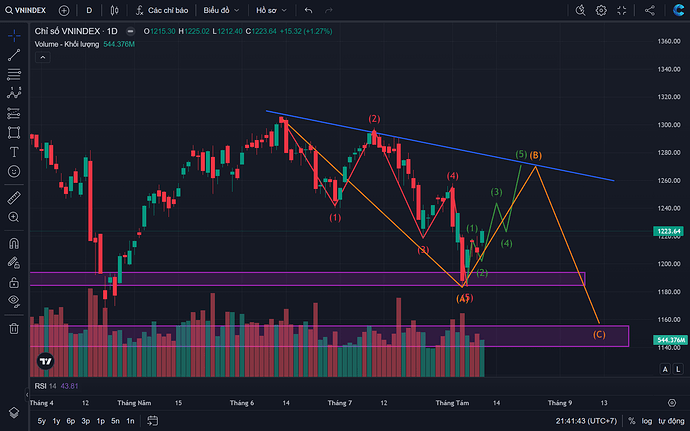The width and height of the screenshot is (690, 431).
Task: Open Các chỉ báo indicators menu
Action: (162, 10)
